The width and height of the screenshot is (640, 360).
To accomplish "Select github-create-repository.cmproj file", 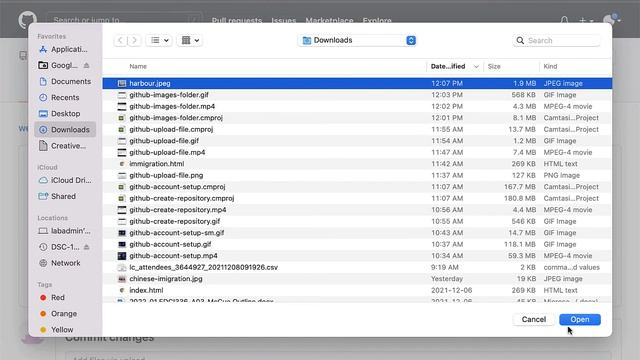I will [357, 198].
